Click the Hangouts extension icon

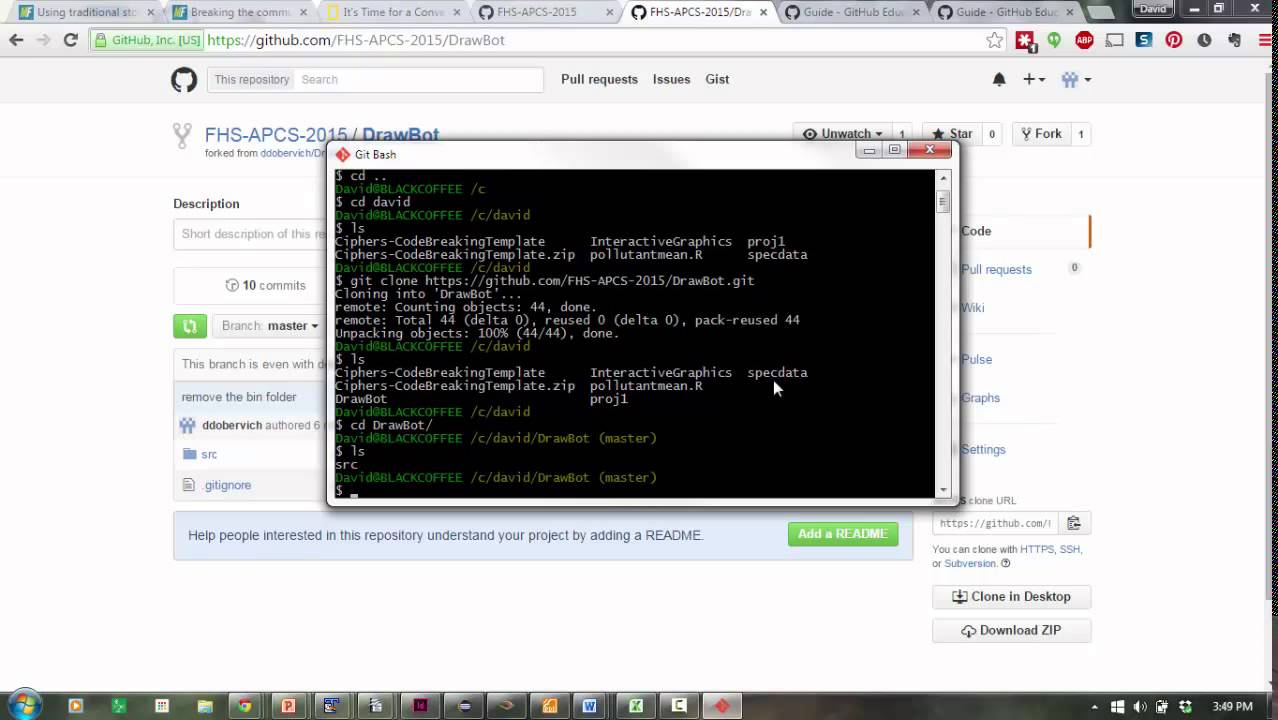click(1054, 40)
